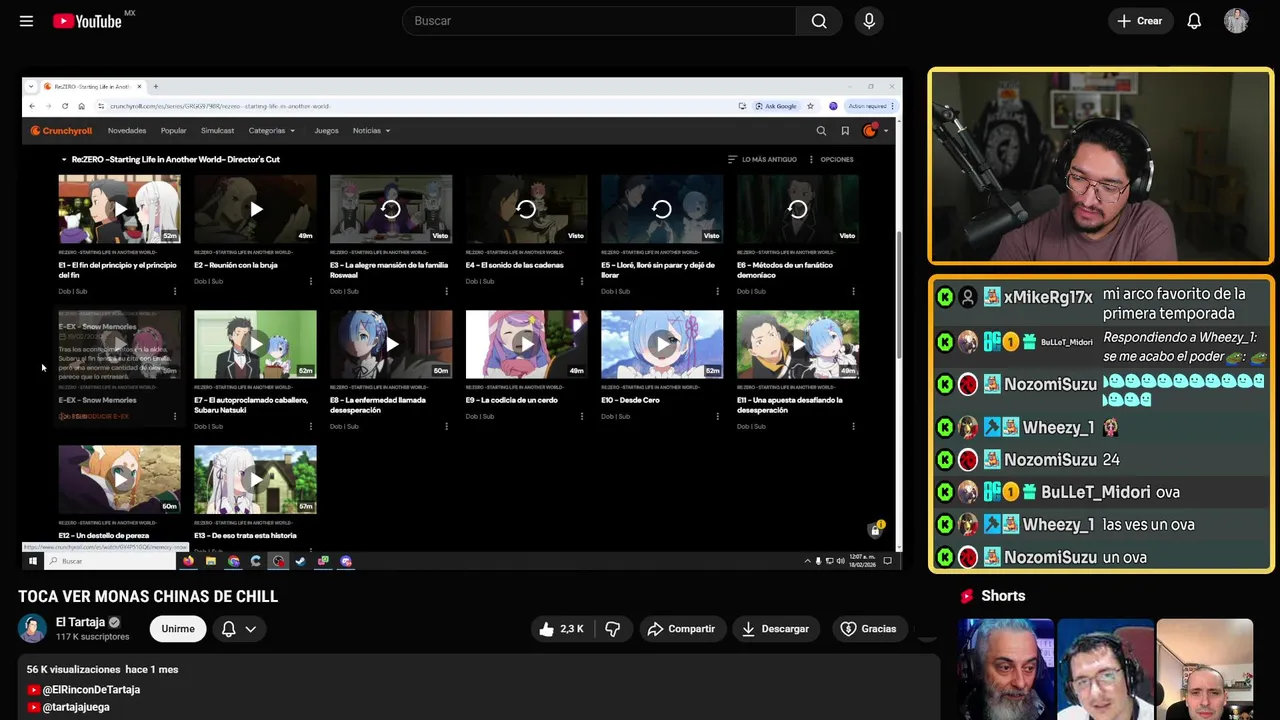Image resolution: width=1280 pixels, height=720 pixels.
Task: Click the magnifier search button
Action: click(x=819, y=21)
